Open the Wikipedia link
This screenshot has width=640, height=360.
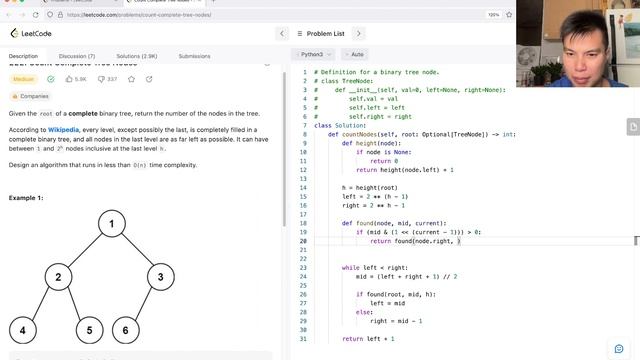(x=63, y=130)
